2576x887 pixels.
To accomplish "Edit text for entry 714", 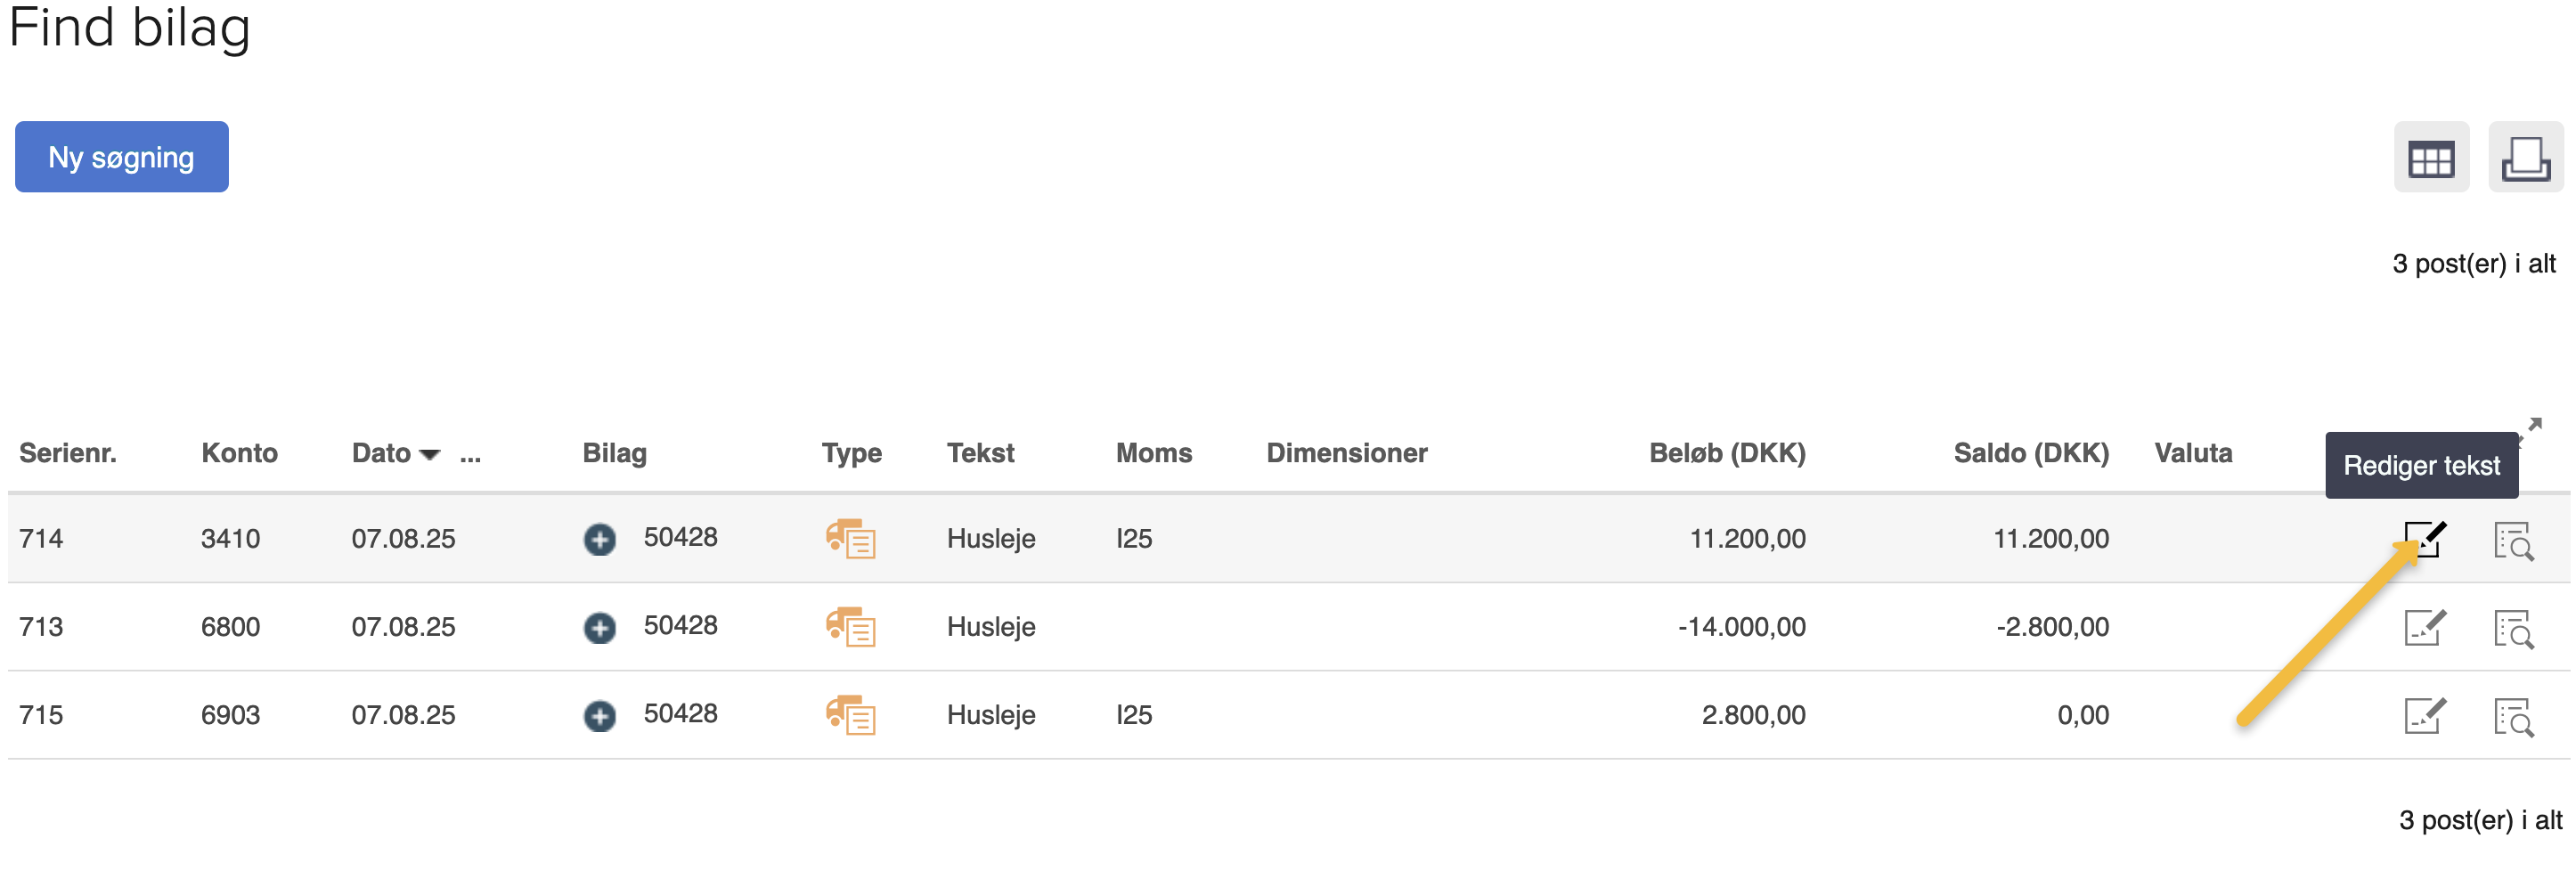I will (2424, 540).
